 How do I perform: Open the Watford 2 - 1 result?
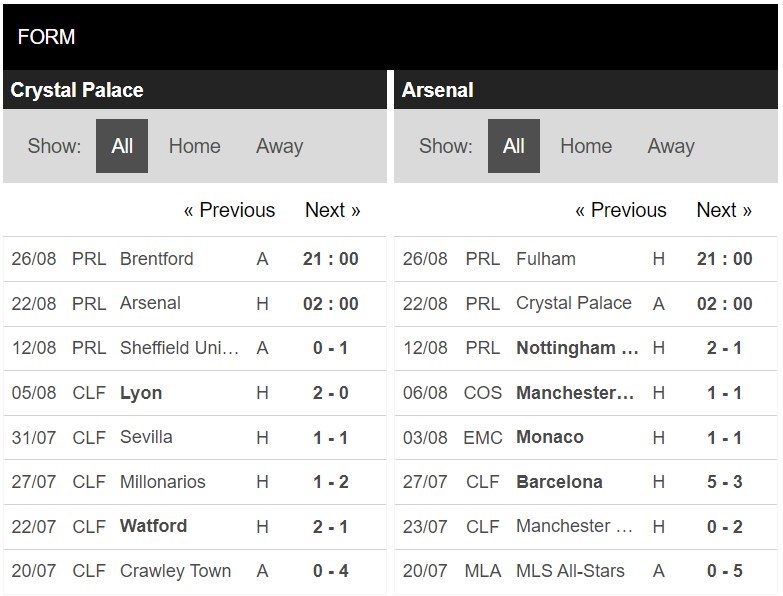(x=195, y=527)
